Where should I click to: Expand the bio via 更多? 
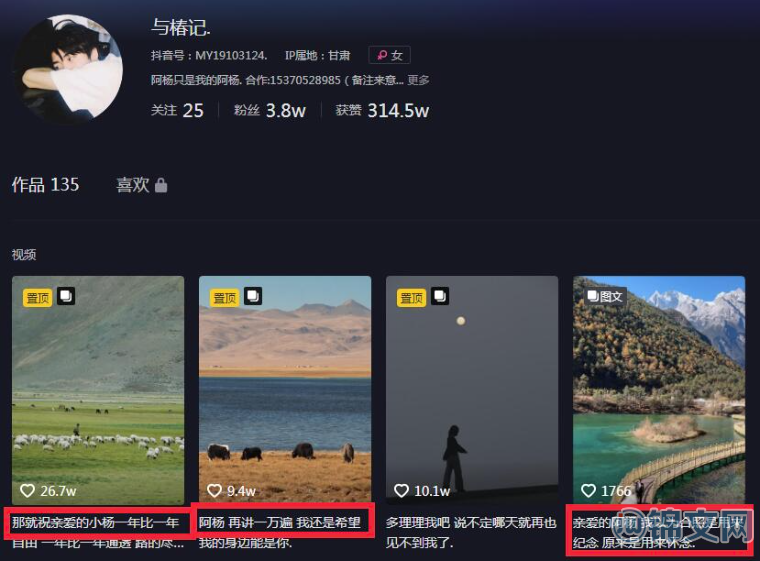(418, 80)
